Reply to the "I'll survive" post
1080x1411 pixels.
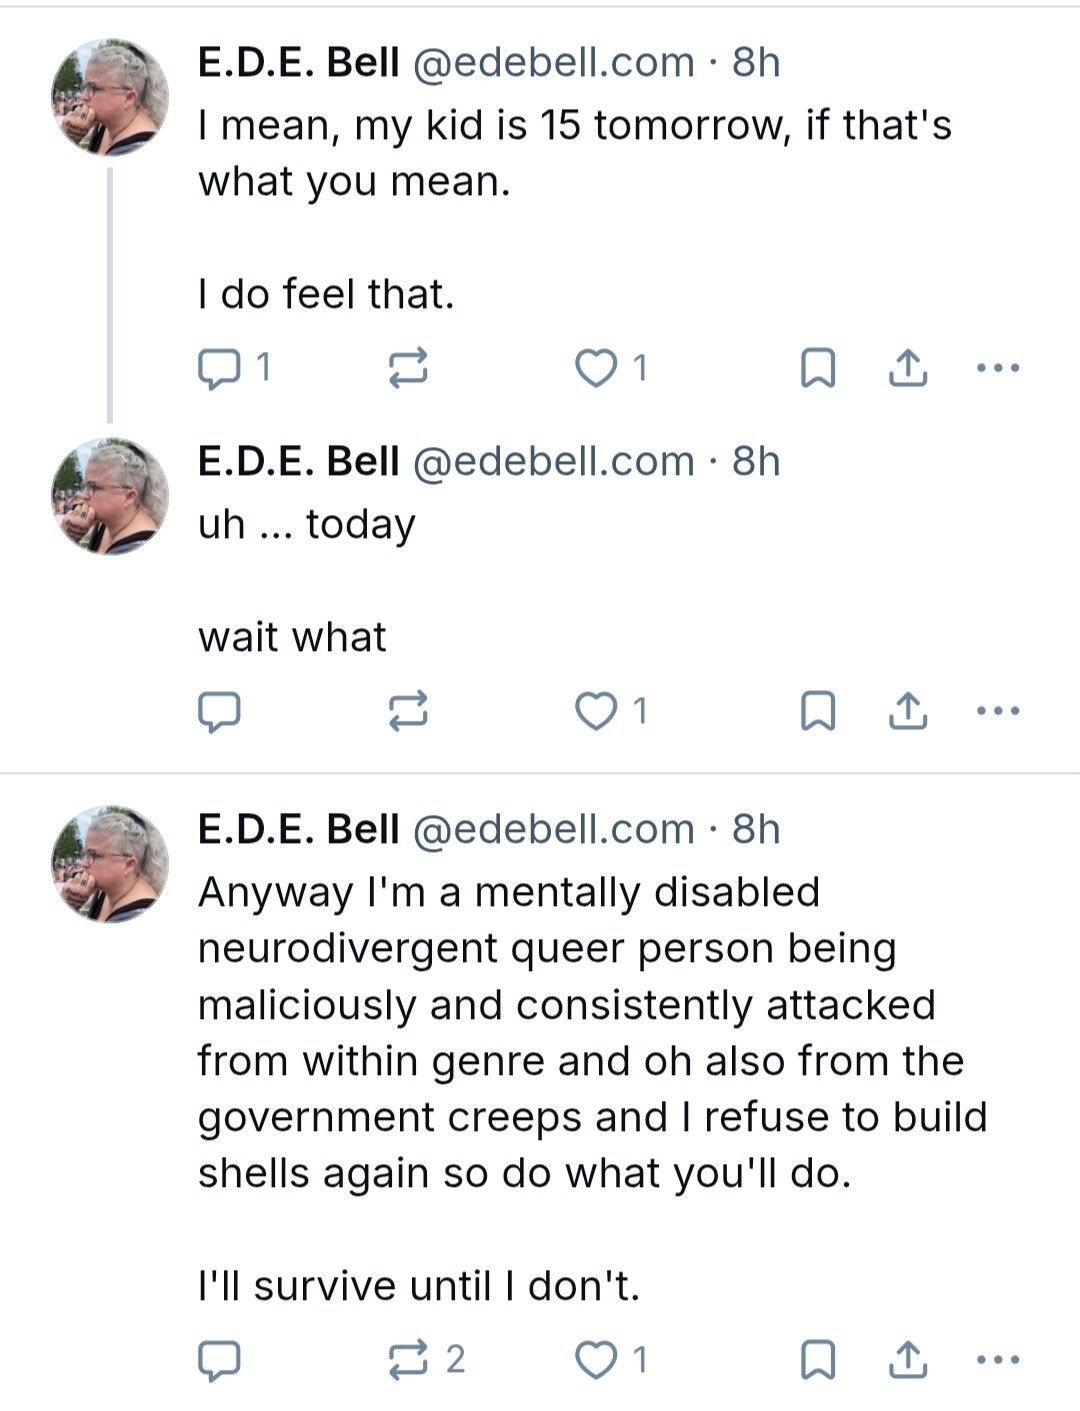220,1360
